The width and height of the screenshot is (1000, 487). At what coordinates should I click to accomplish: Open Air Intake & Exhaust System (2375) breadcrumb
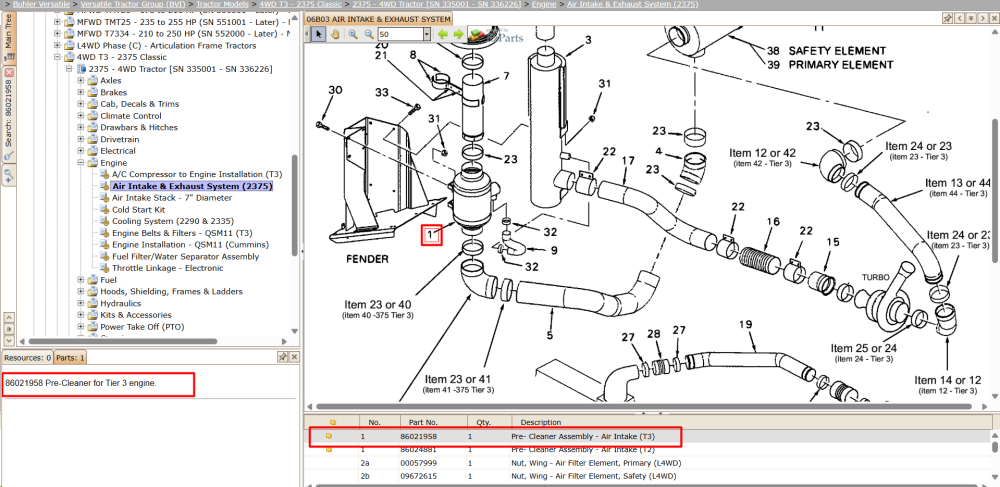[631, 4]
